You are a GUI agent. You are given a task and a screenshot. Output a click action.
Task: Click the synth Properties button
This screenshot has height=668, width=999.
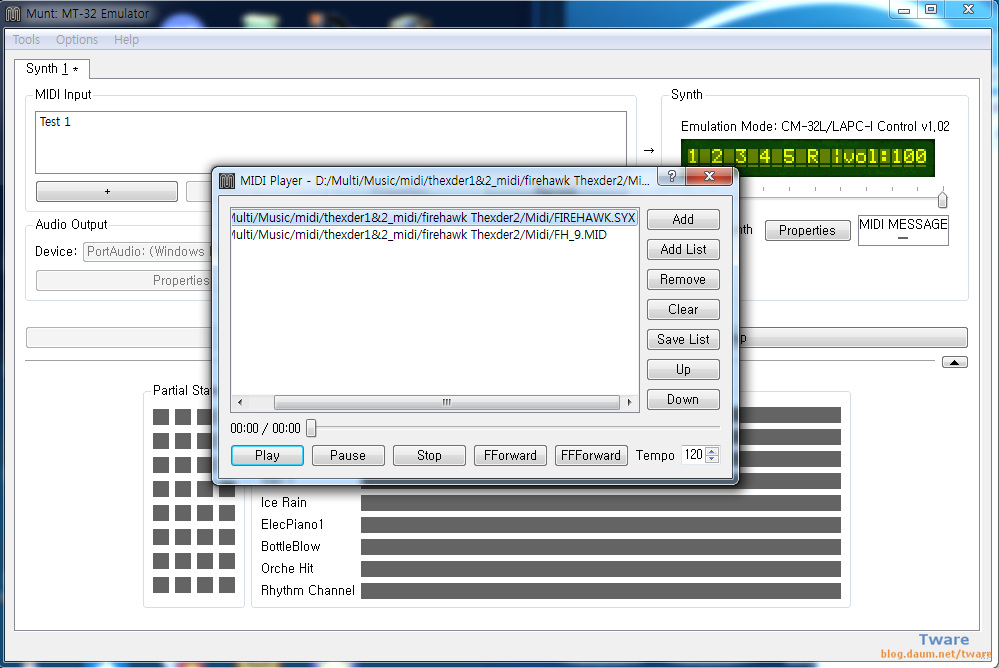pos(807,230)
